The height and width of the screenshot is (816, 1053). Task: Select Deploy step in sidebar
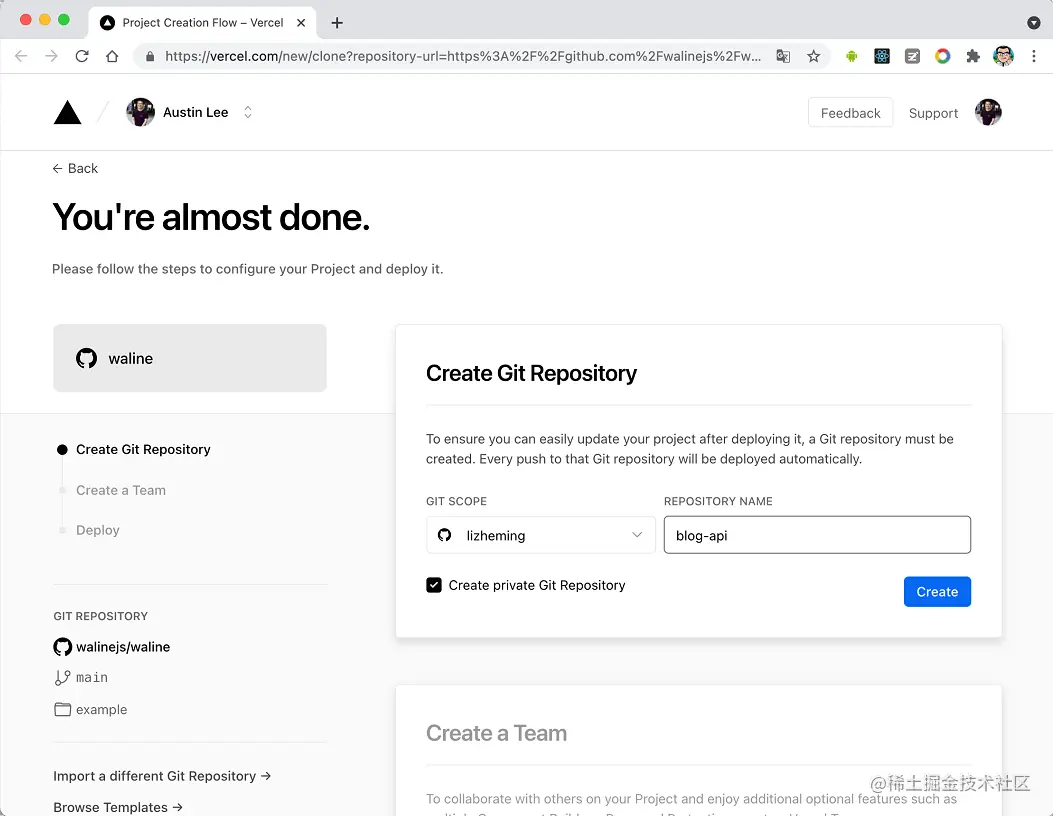click(97, 530)
